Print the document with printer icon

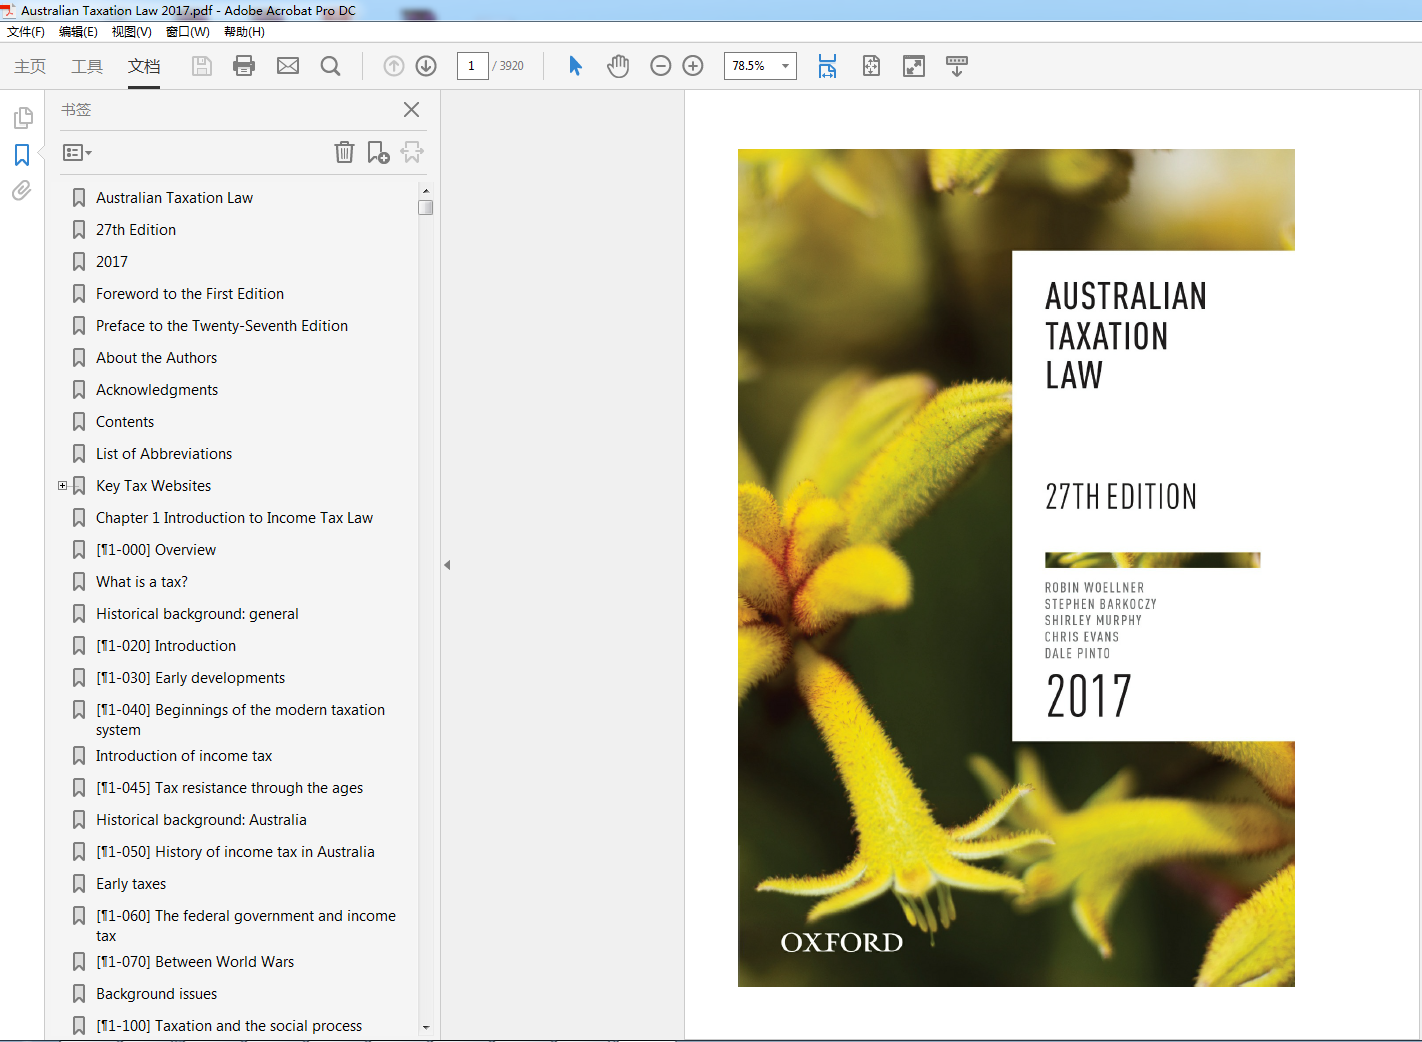point(244,66)
